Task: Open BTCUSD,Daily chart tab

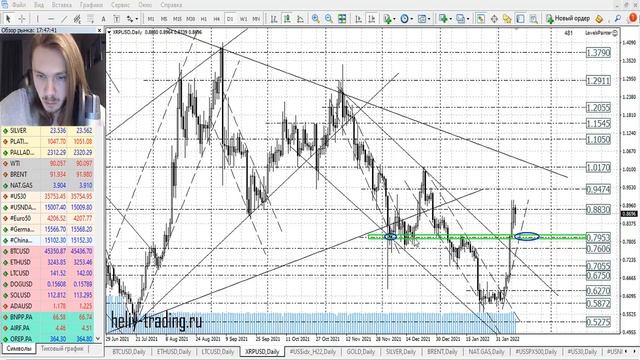Action: [129, 351]
